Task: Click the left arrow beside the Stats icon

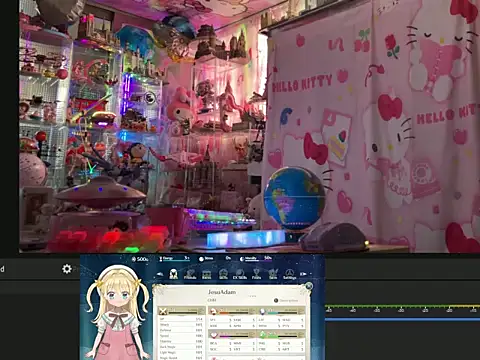Action: 160,274
